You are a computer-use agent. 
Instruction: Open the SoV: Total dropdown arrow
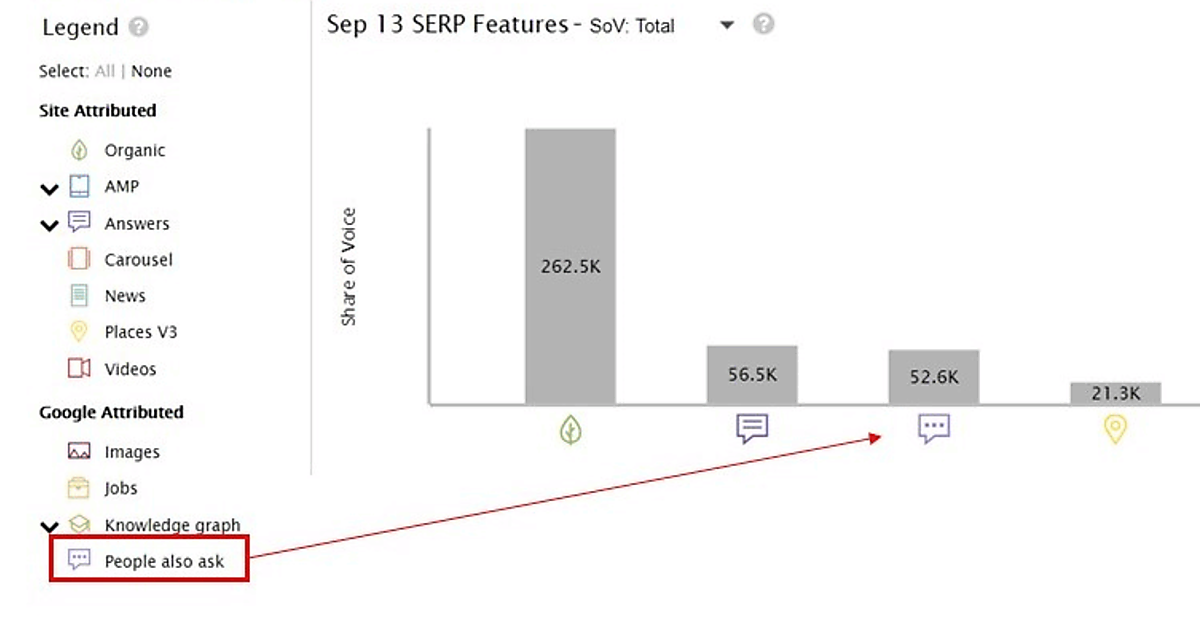727,26
